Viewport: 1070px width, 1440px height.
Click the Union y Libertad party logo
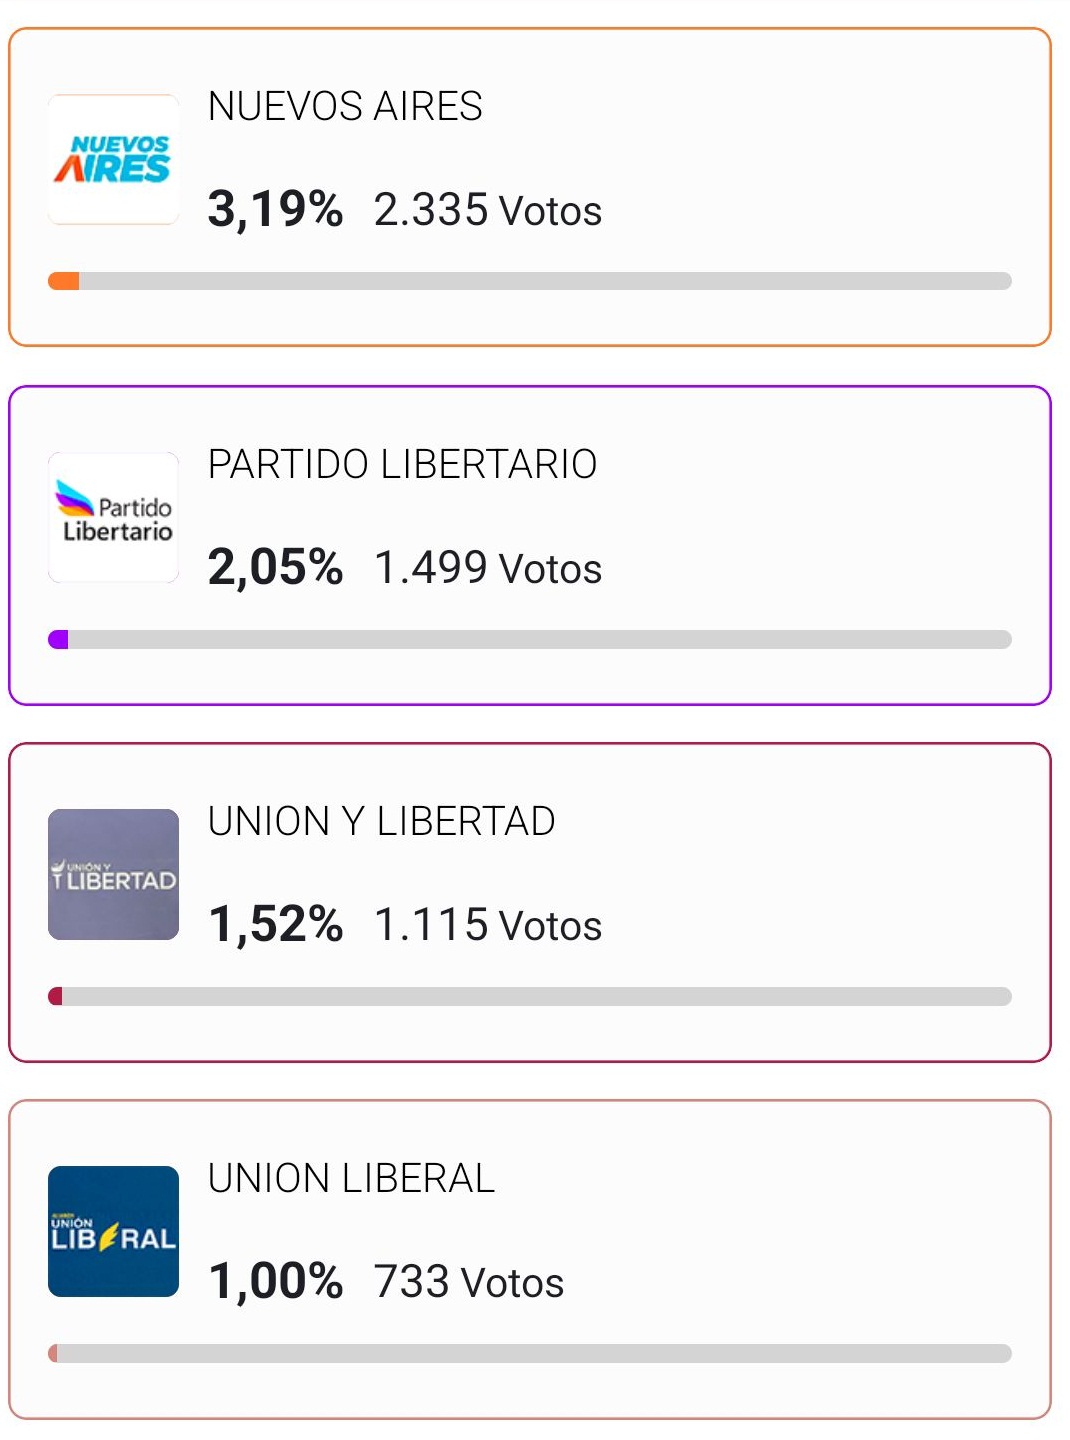coord(113,874)
